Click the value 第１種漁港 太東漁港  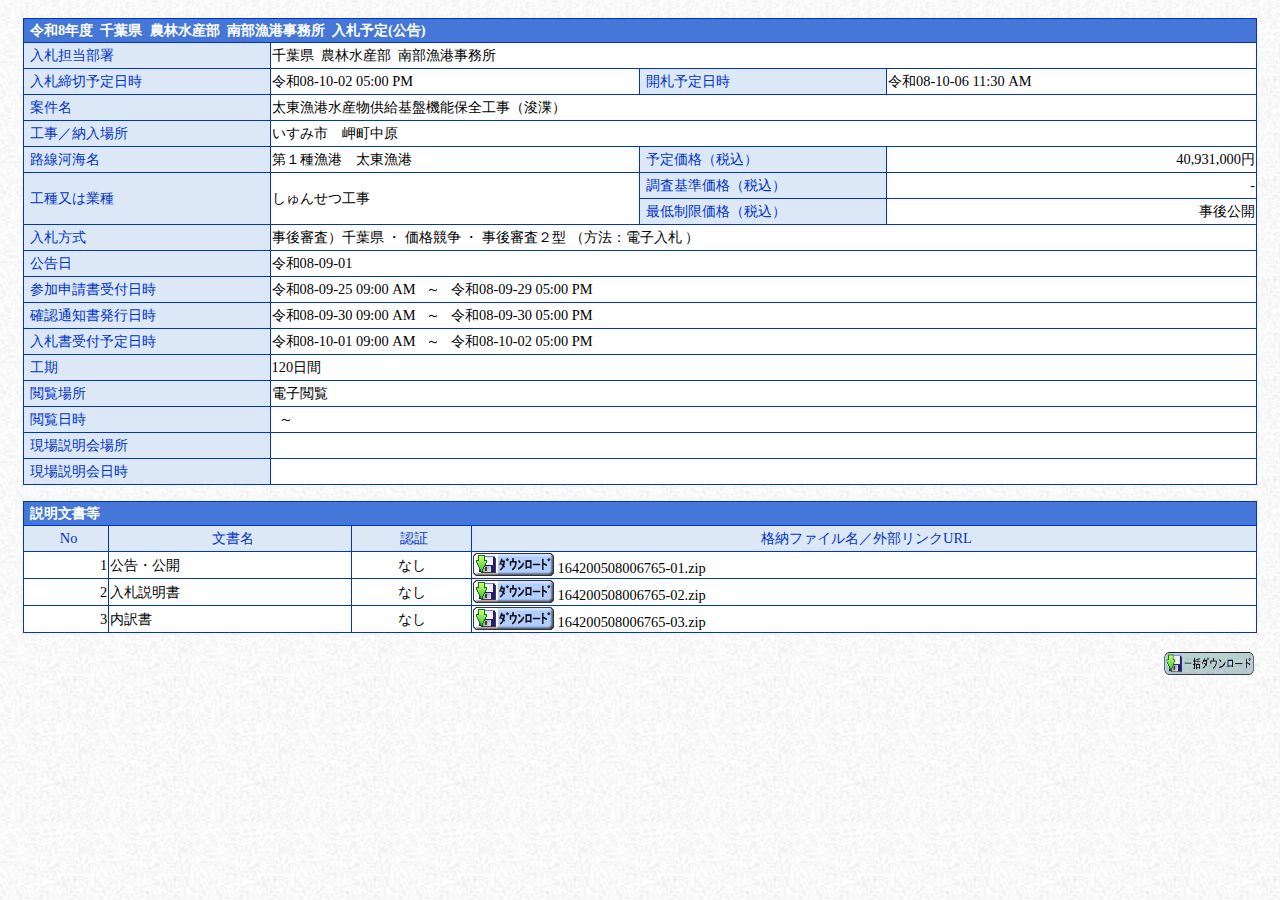(x=342, y=159)
